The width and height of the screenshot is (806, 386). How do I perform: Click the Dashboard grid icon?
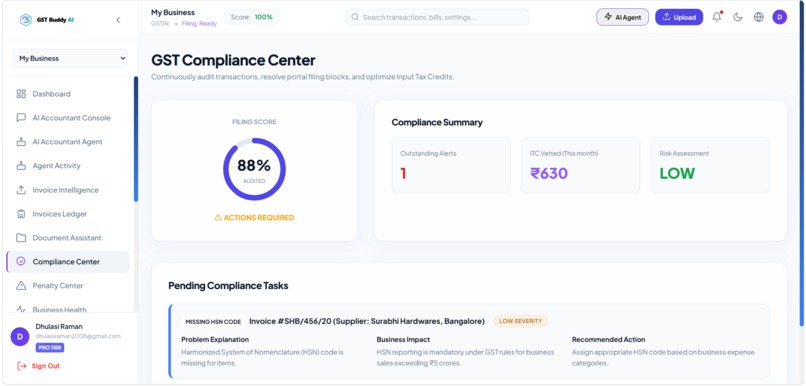(21, 94)
